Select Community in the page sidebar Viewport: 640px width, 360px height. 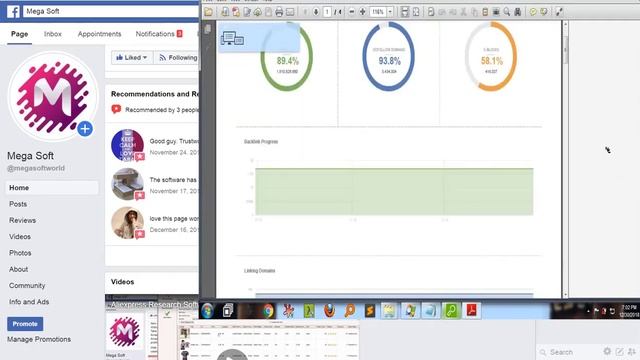27,286
